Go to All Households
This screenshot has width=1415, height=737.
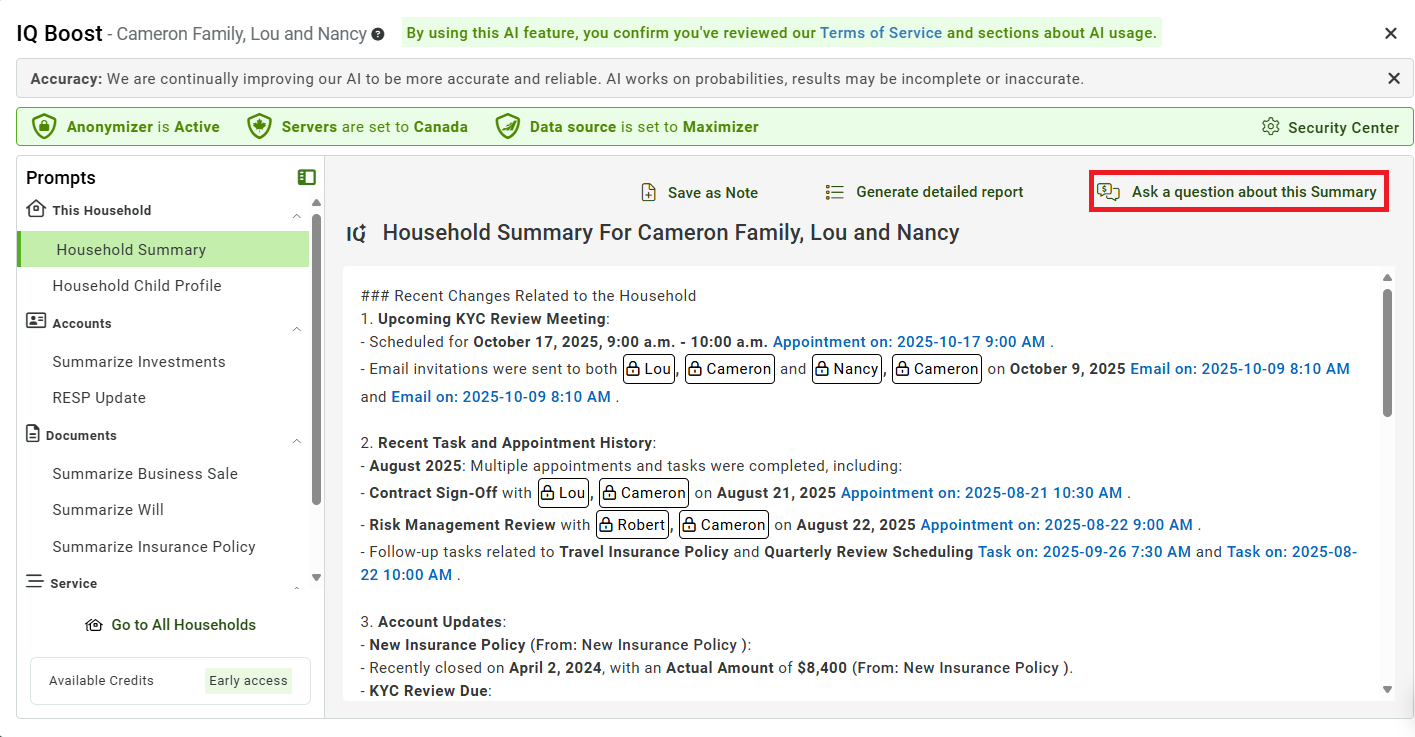coord(171,625)
